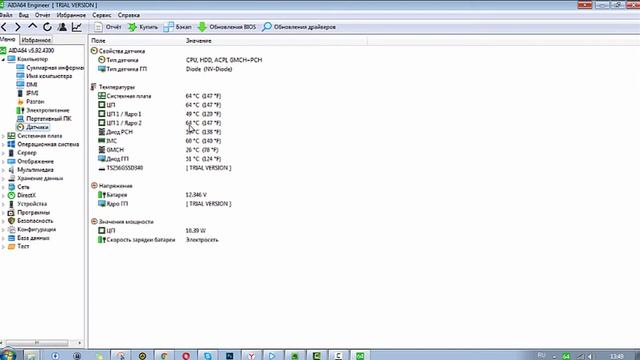Select the GMCH temperature row
The height and width of the screenshot is (360, 640).
(158, 150)
